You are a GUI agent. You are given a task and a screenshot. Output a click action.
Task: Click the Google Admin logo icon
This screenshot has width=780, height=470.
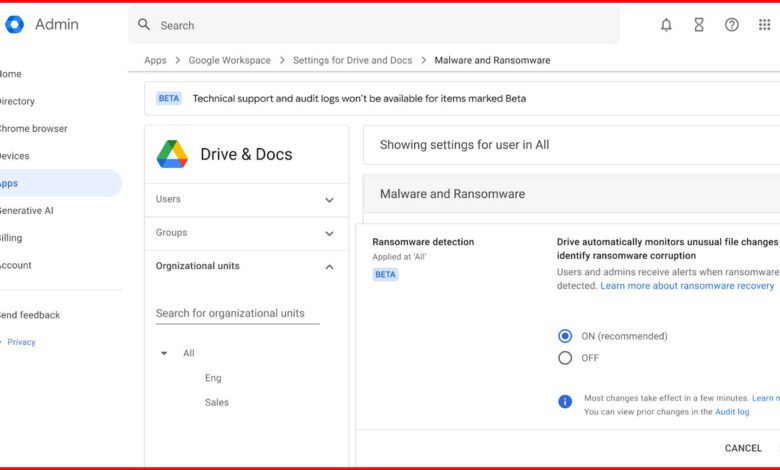[x=14, y=24]
